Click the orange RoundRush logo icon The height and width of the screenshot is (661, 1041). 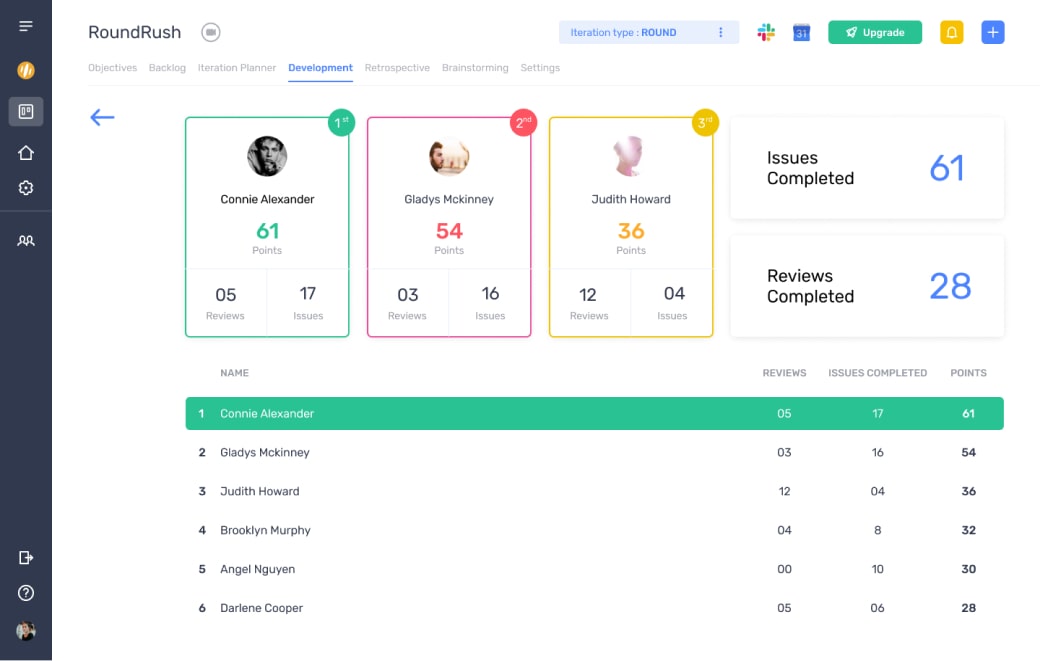click(x=26, y=70)
